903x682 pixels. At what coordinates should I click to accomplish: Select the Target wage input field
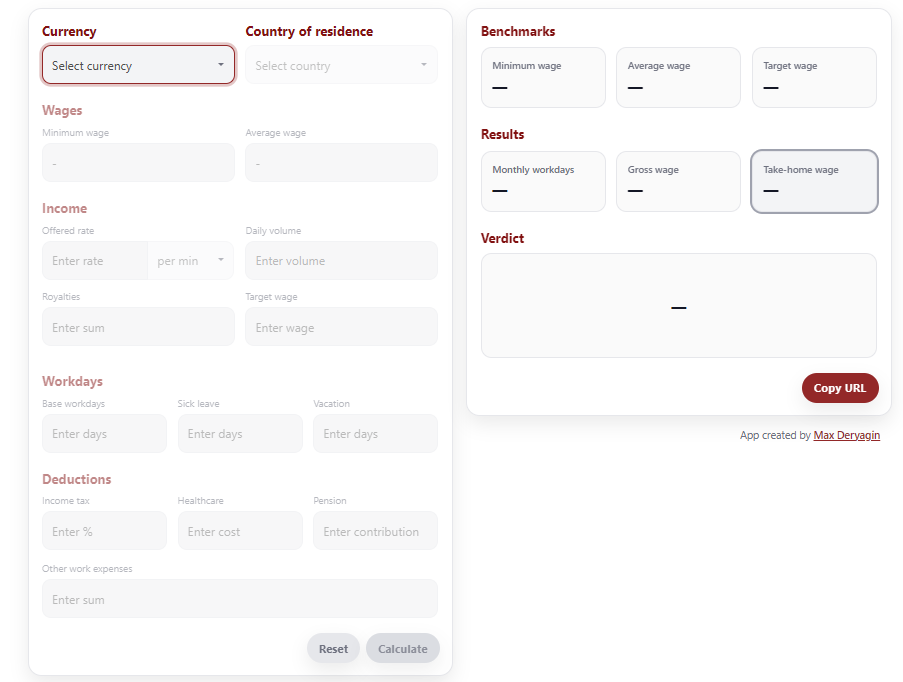click(x=341, y=327)
